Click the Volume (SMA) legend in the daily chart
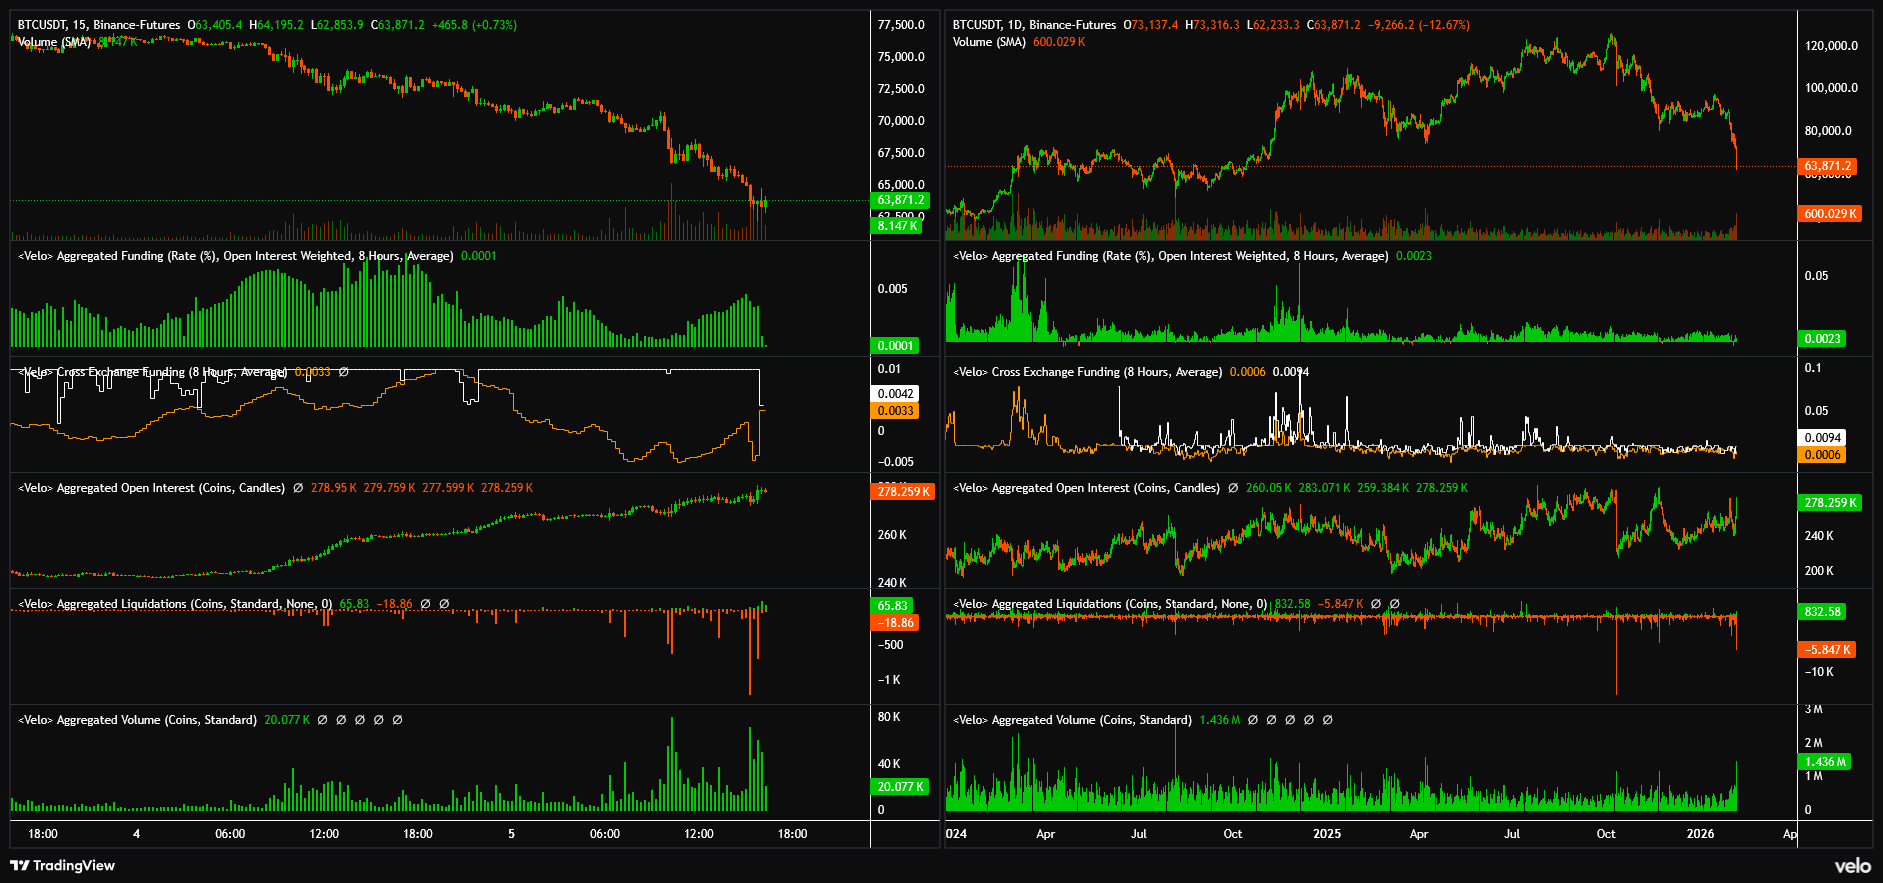Viewport: 1883px width, 883px height. pos(989,42)
